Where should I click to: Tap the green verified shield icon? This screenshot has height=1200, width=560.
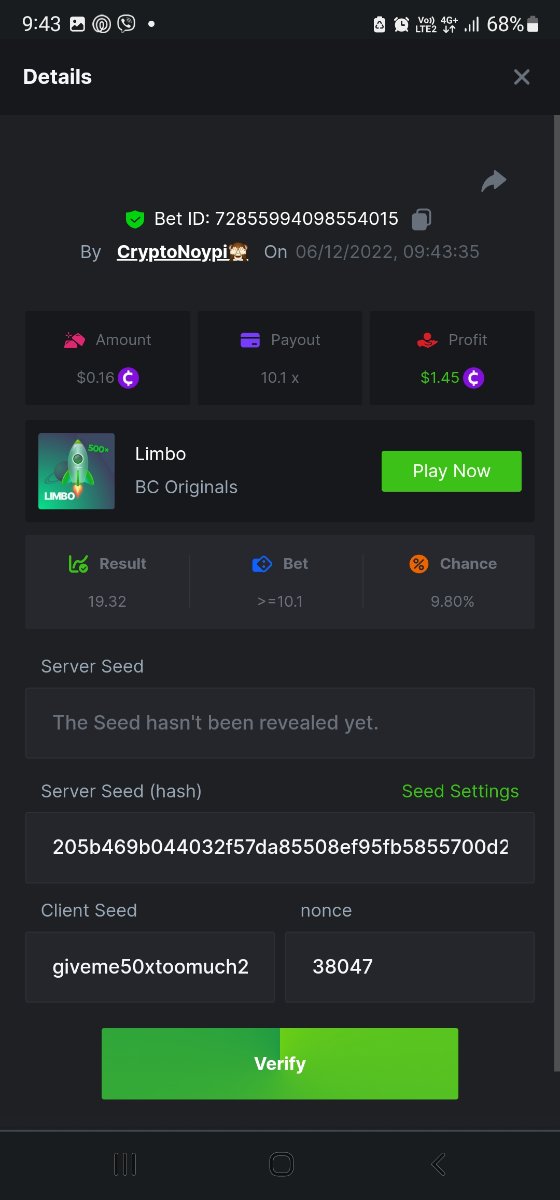(135, 219)
